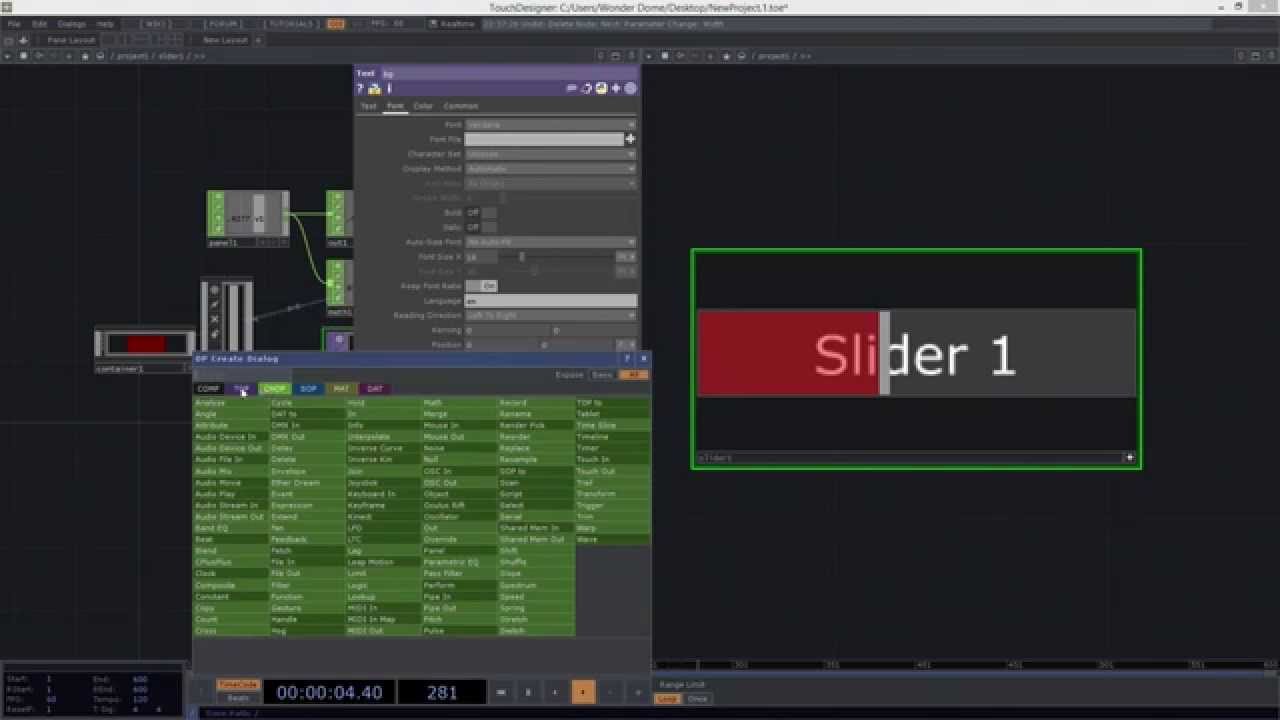Toggle Keep Font Ratio On switch

click(x=481, y=286)
